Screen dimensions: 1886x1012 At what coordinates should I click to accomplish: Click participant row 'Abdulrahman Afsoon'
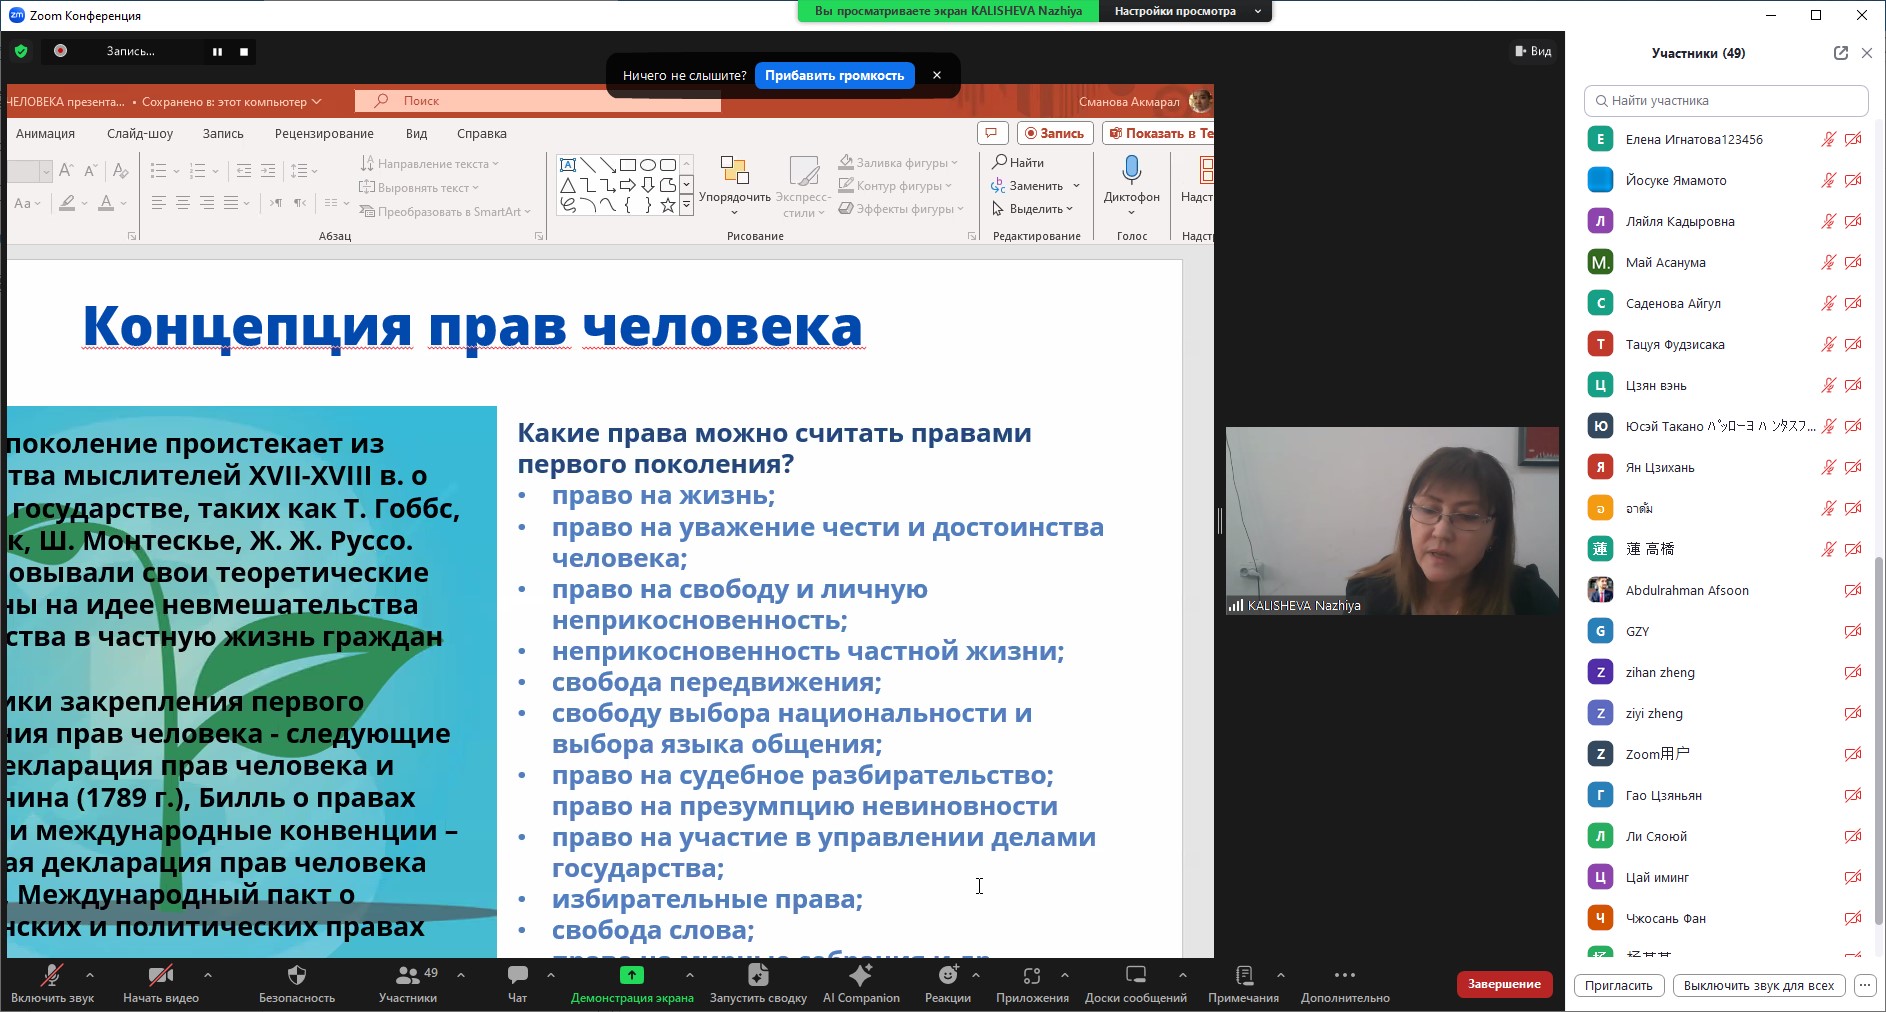click(x=1726, y=590)
